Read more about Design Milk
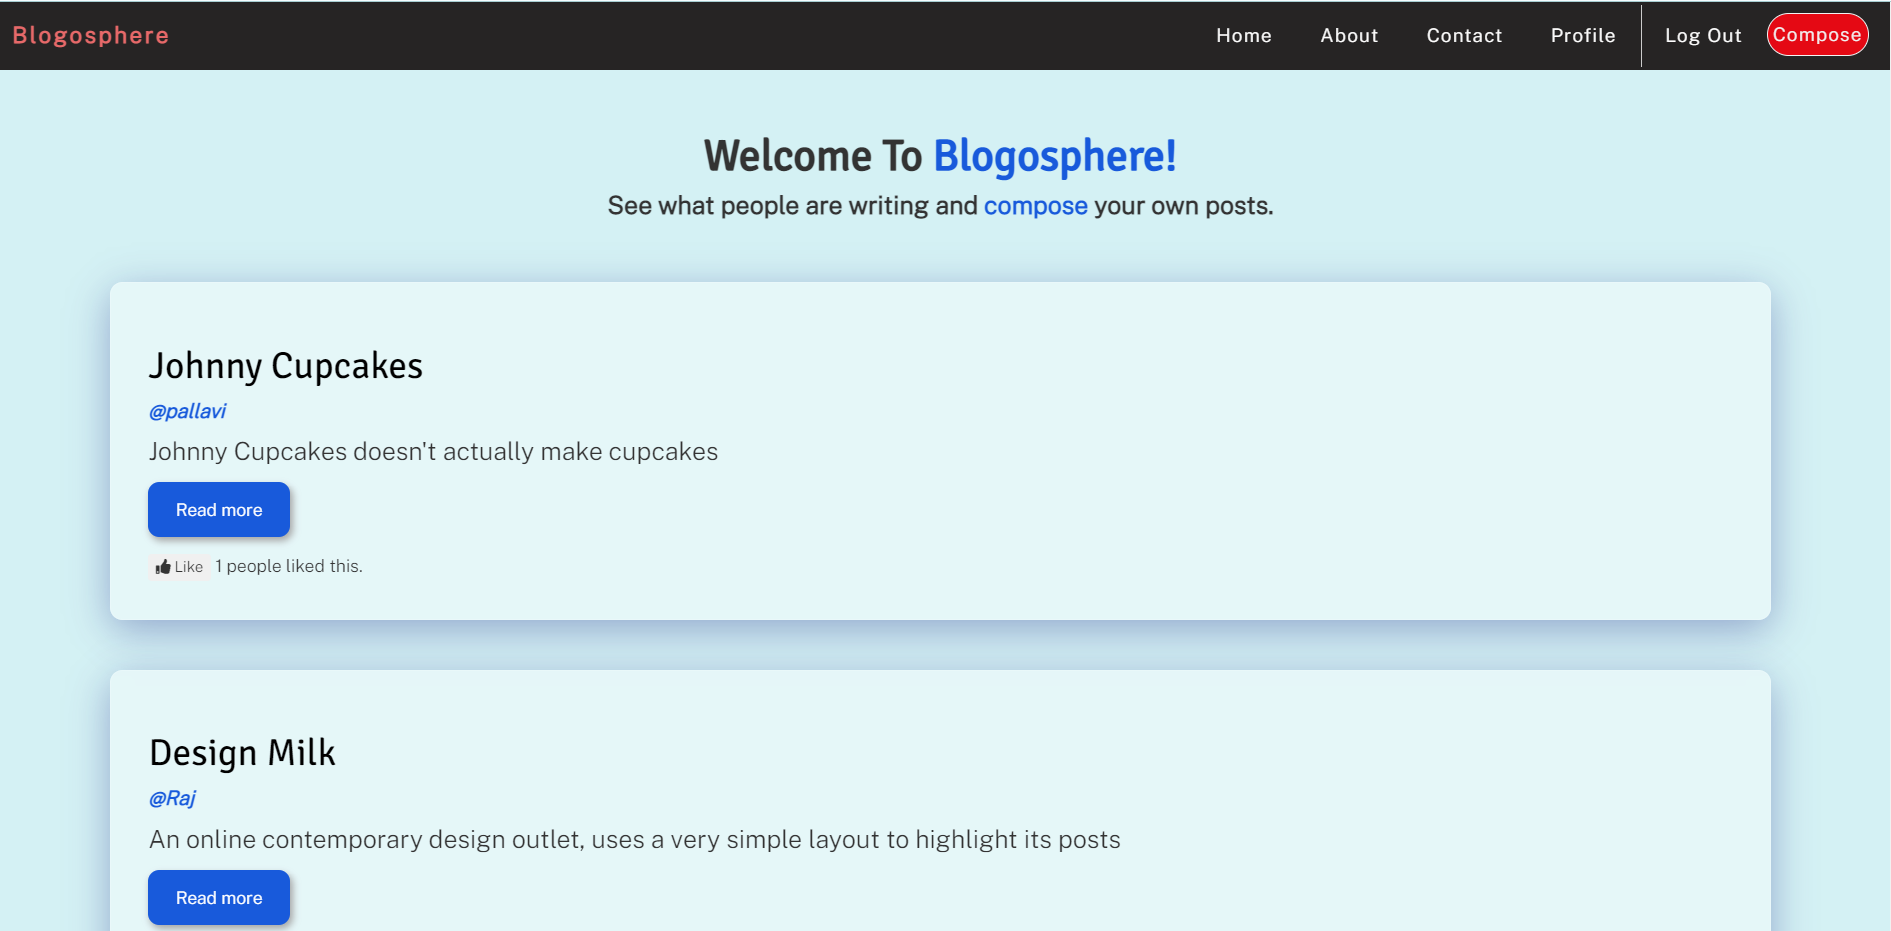 click(x=218, y=897)
